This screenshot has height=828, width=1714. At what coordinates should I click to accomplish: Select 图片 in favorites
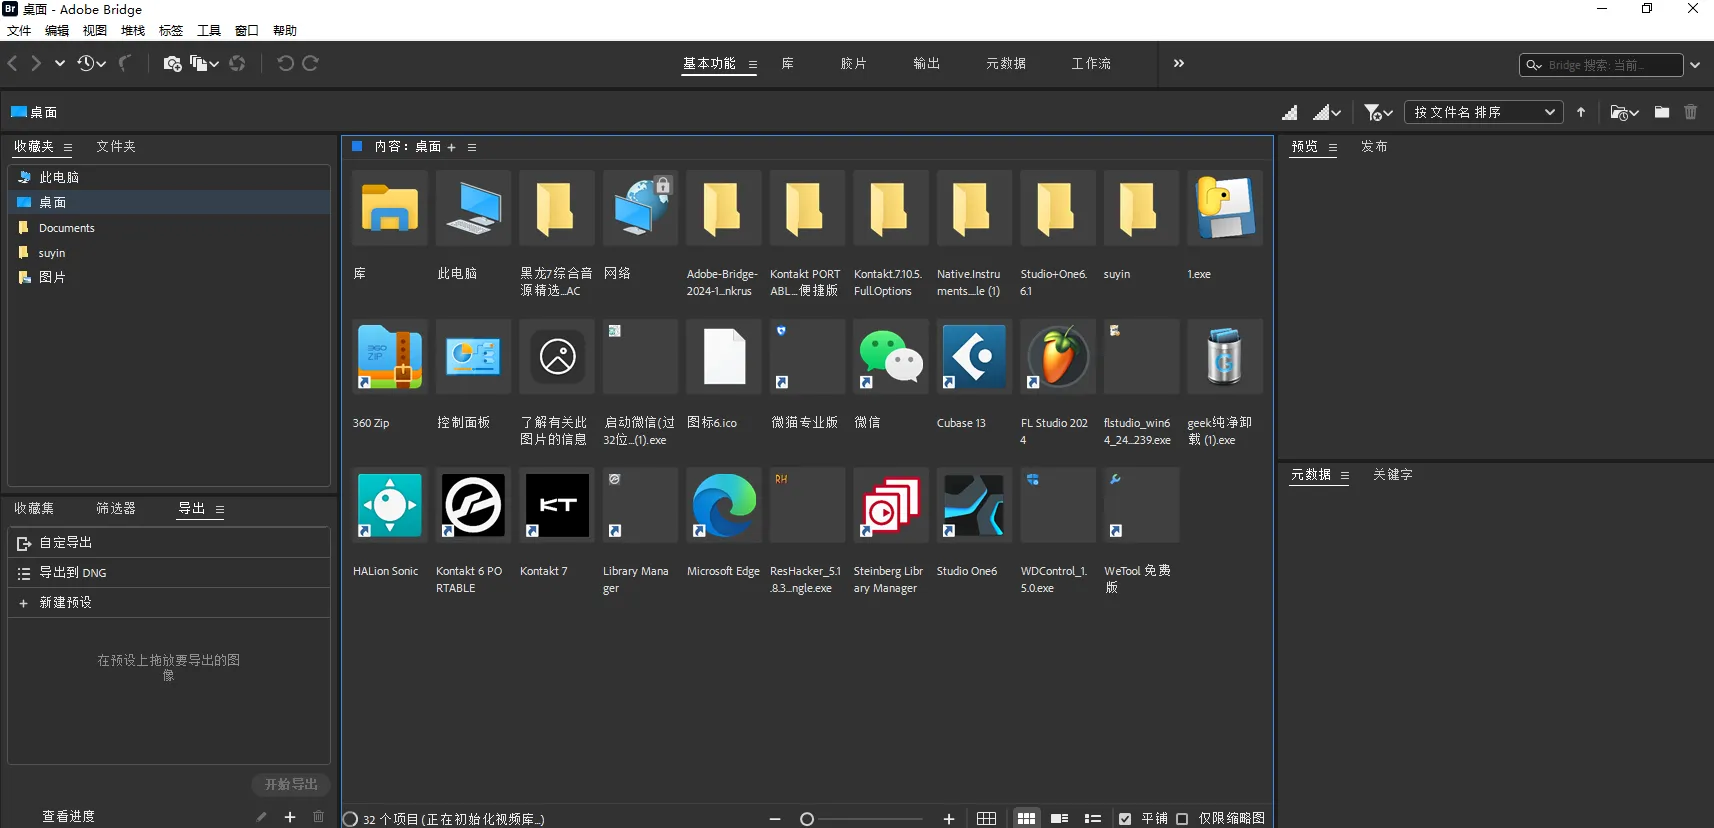click(169, 277)
